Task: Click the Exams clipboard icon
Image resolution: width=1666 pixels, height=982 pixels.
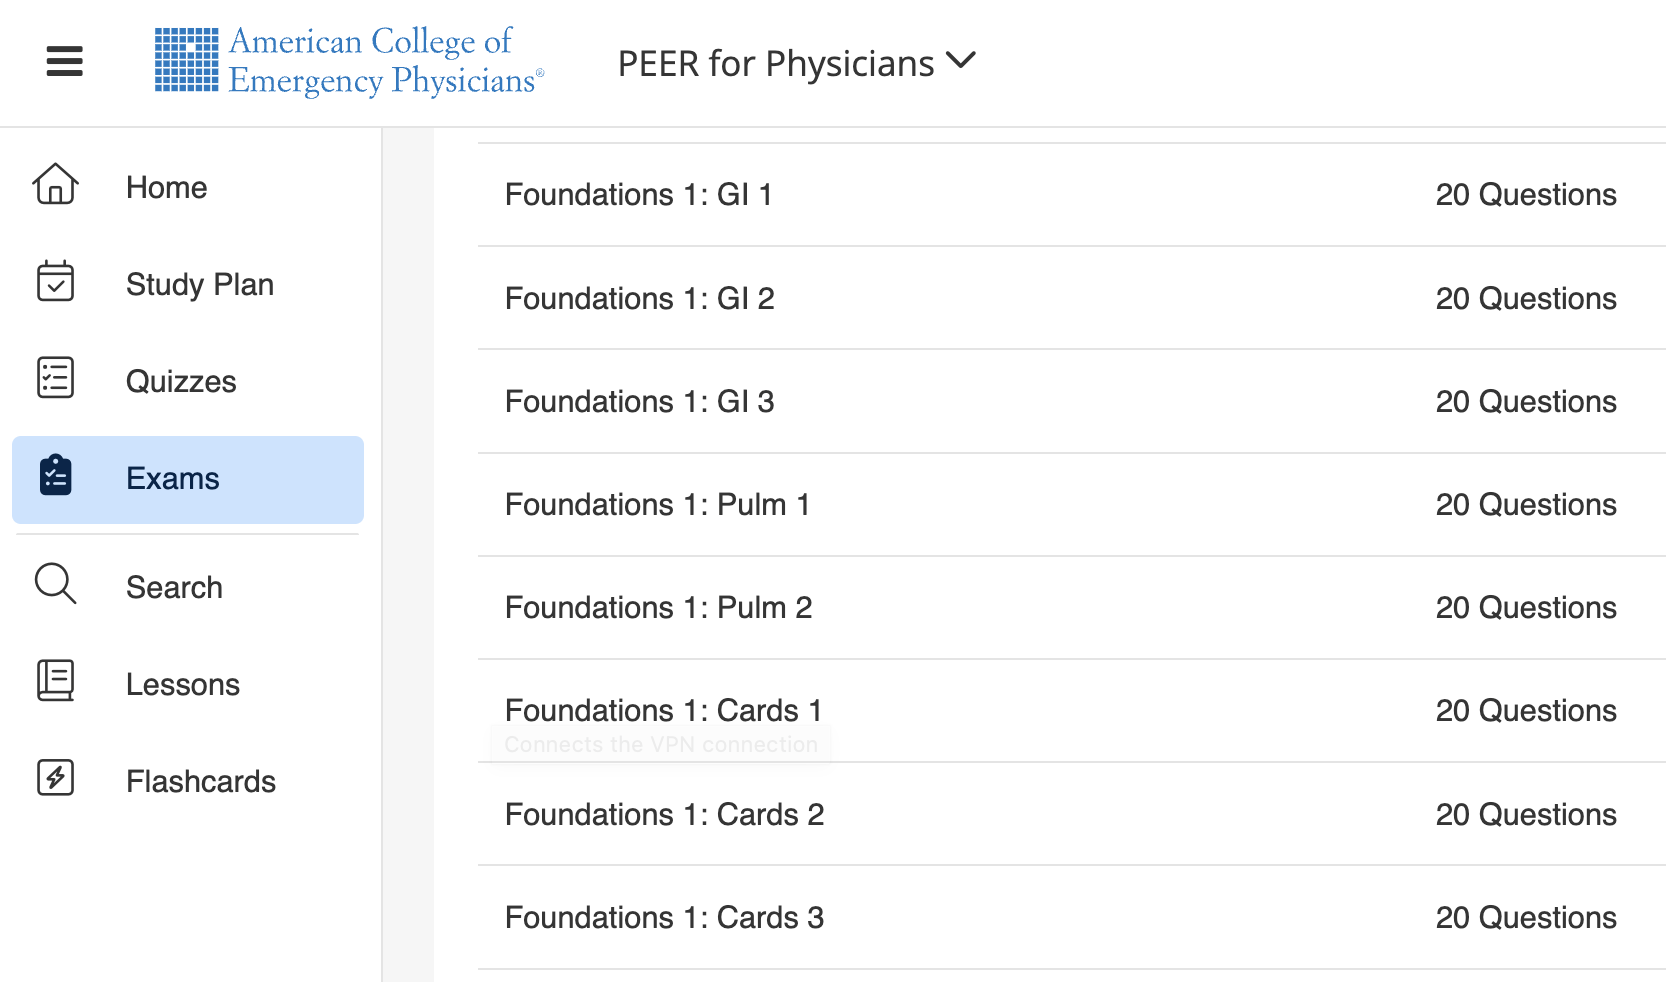Action: pyautogui.click(x=55, y=477)
